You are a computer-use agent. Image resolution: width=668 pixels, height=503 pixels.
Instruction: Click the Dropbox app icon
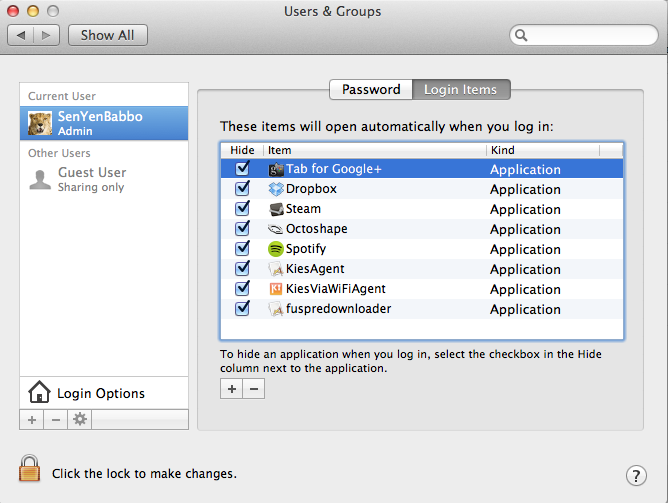276,189
